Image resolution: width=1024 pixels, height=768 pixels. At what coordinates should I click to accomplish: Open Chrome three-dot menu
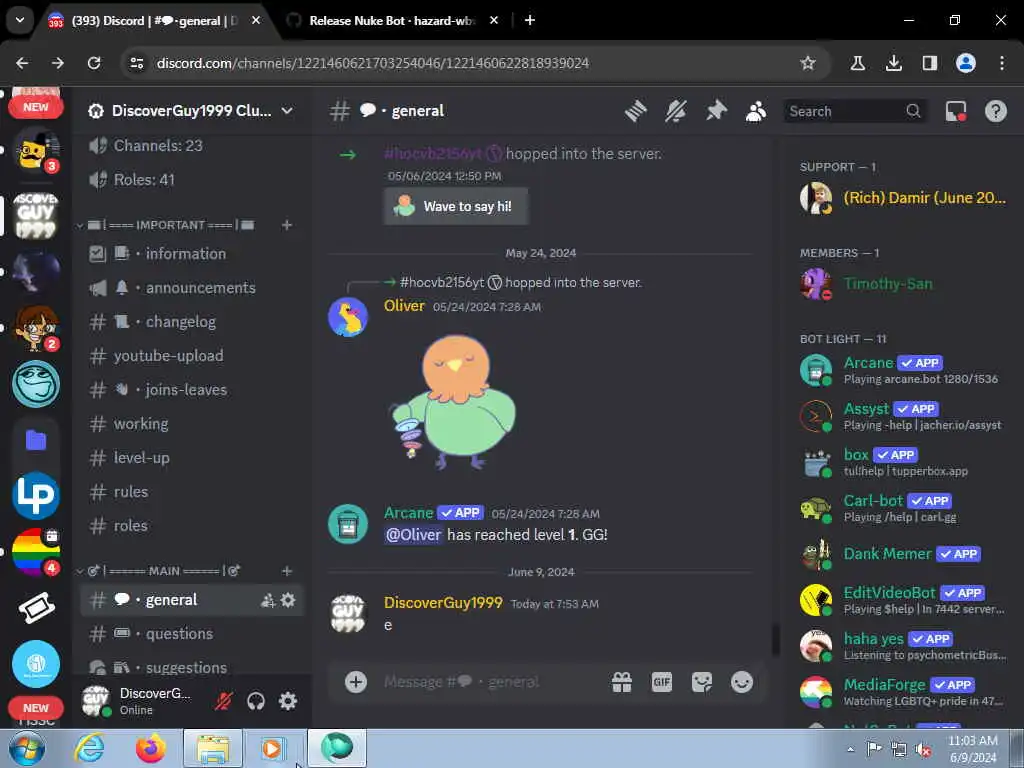pos(1002,63)
